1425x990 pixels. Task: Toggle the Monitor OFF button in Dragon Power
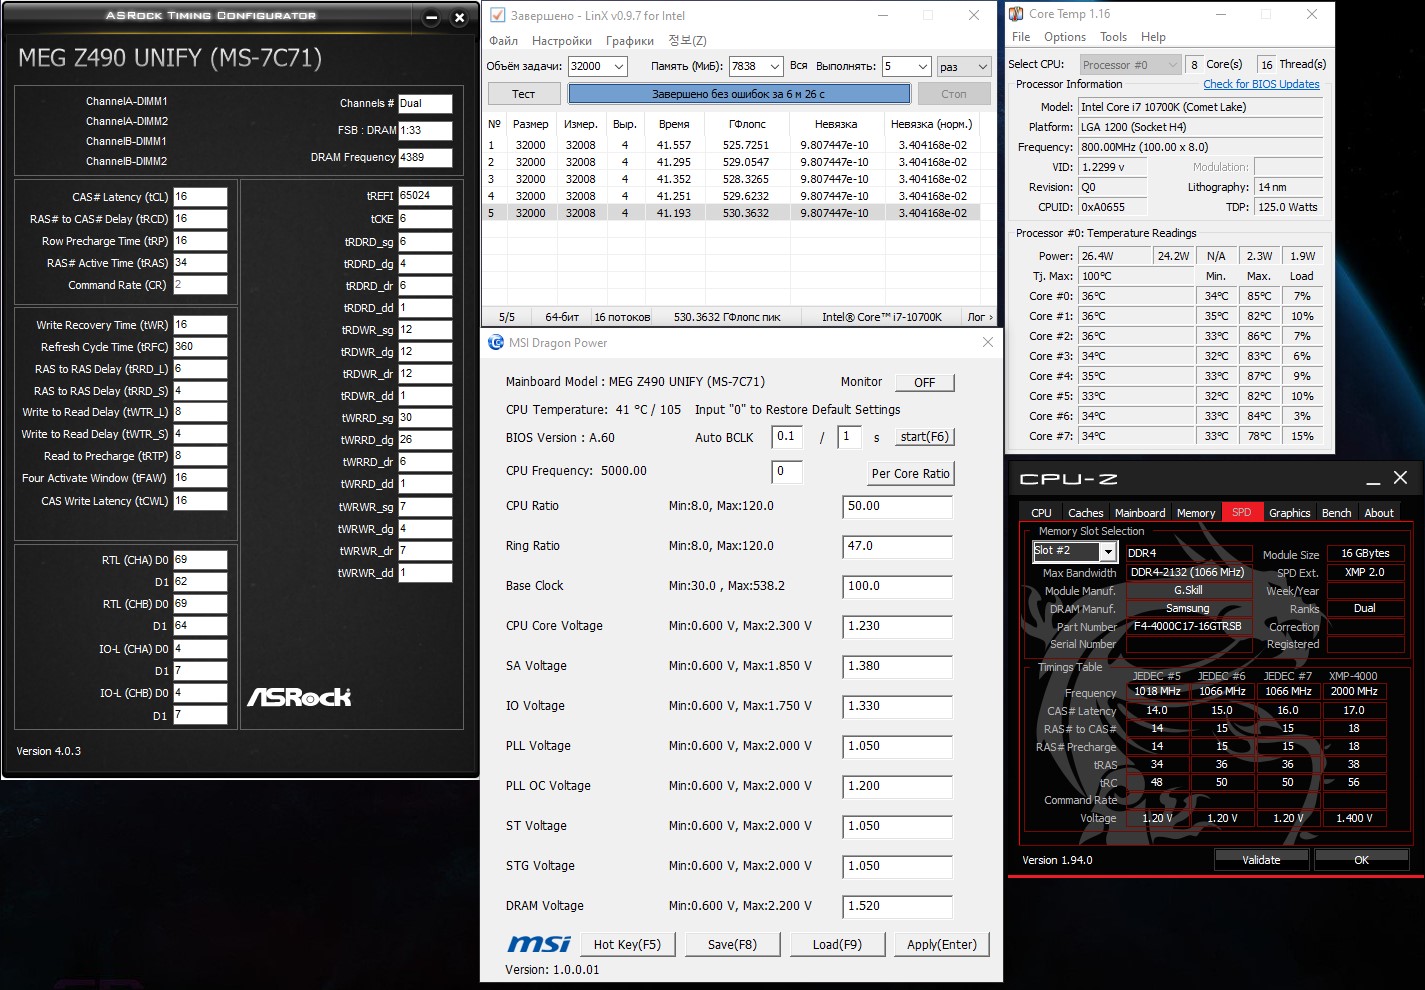[x=924, y=382]
